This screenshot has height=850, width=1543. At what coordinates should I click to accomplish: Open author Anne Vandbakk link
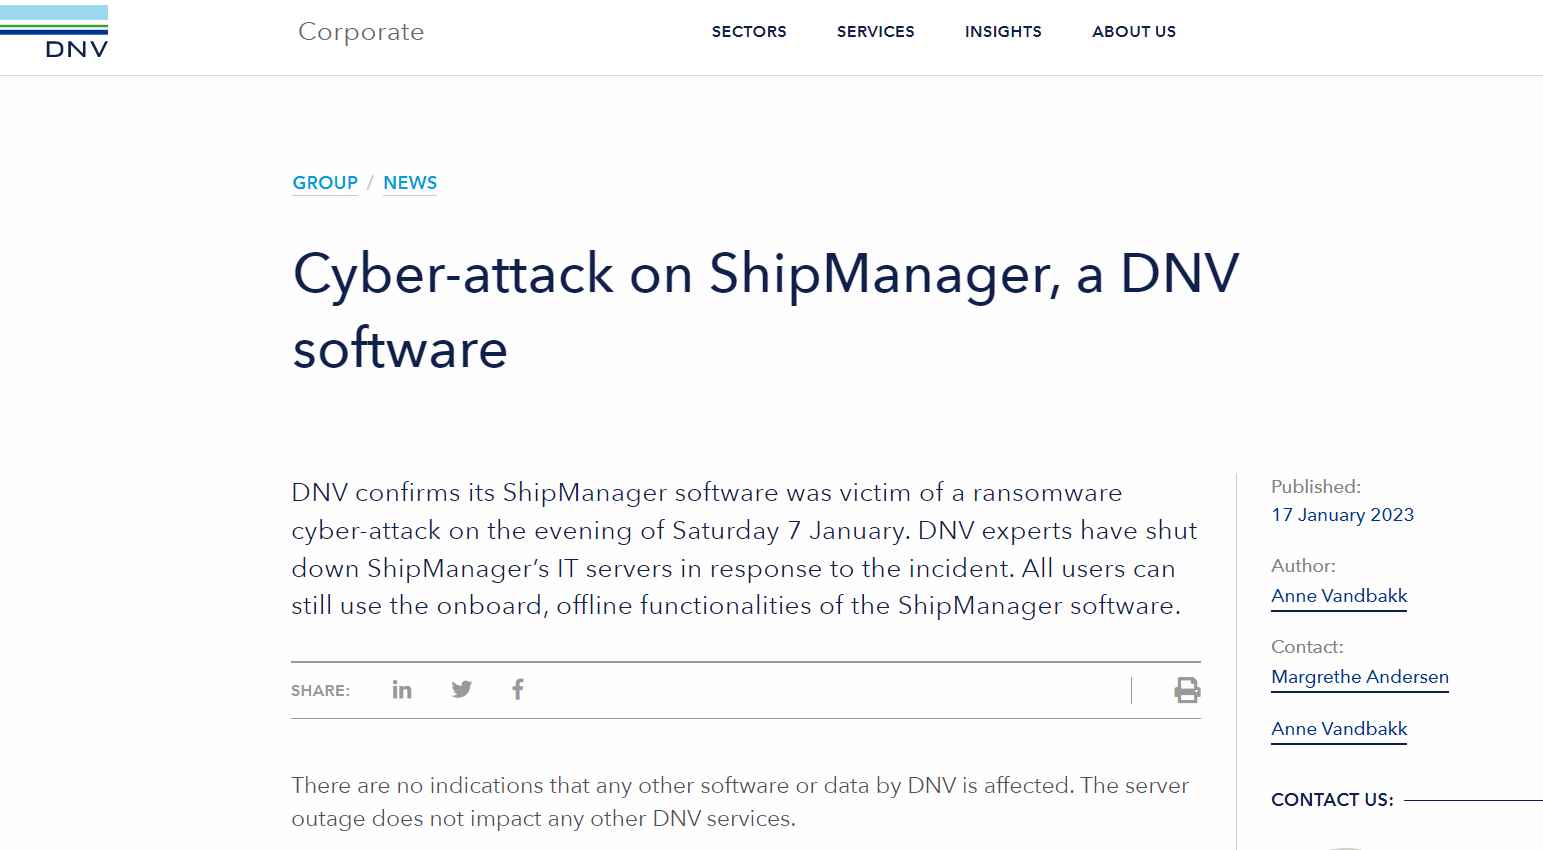pyautogui.click(x=1339, y=596)
